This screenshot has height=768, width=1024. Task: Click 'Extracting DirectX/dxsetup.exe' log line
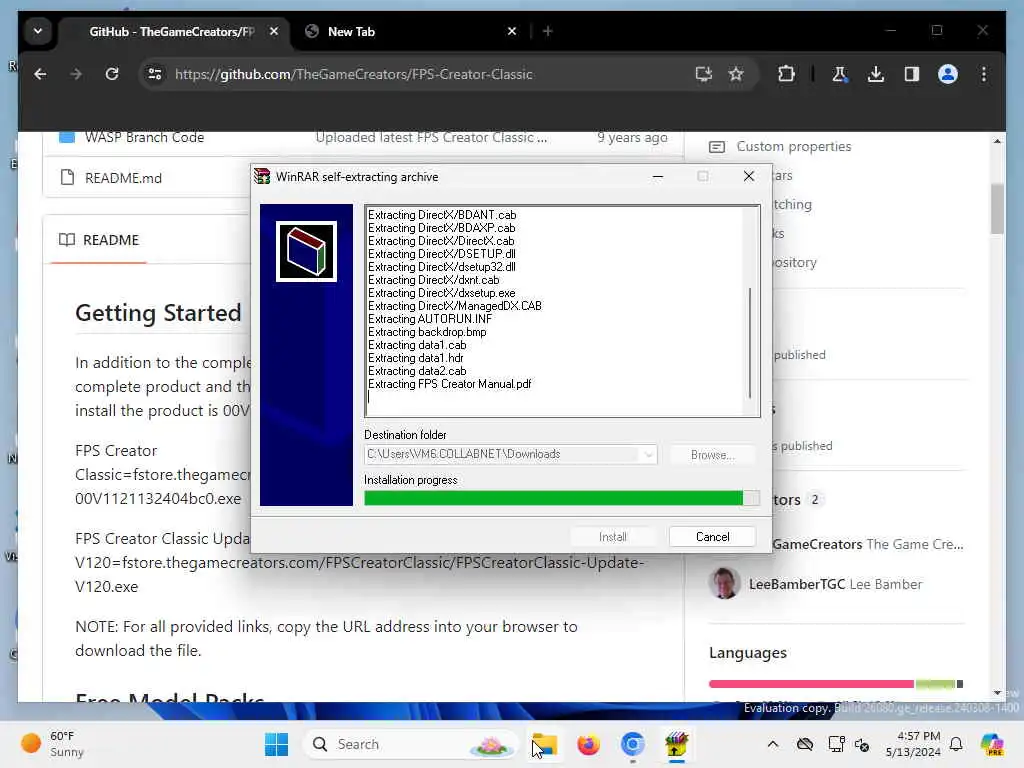[x=441, y=293]
